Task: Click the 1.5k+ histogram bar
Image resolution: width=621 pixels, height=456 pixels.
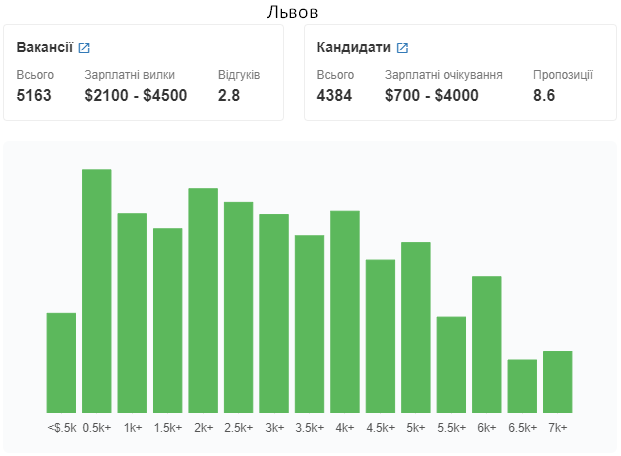Action: coord(168,321)
